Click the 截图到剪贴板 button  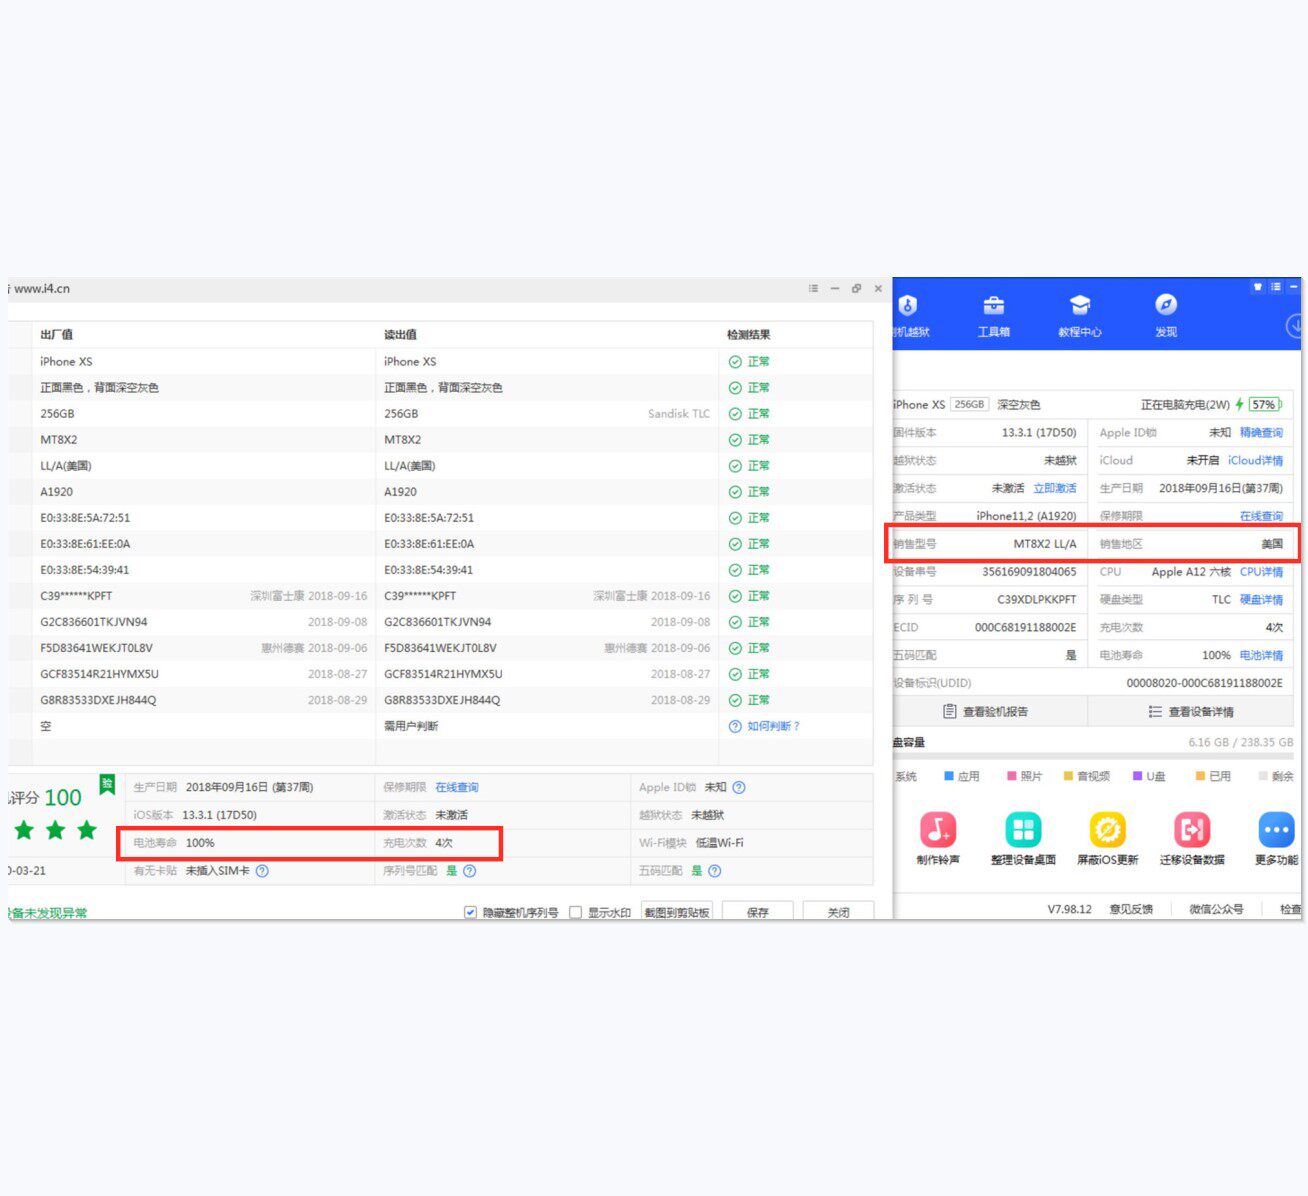tap(677, 912)
